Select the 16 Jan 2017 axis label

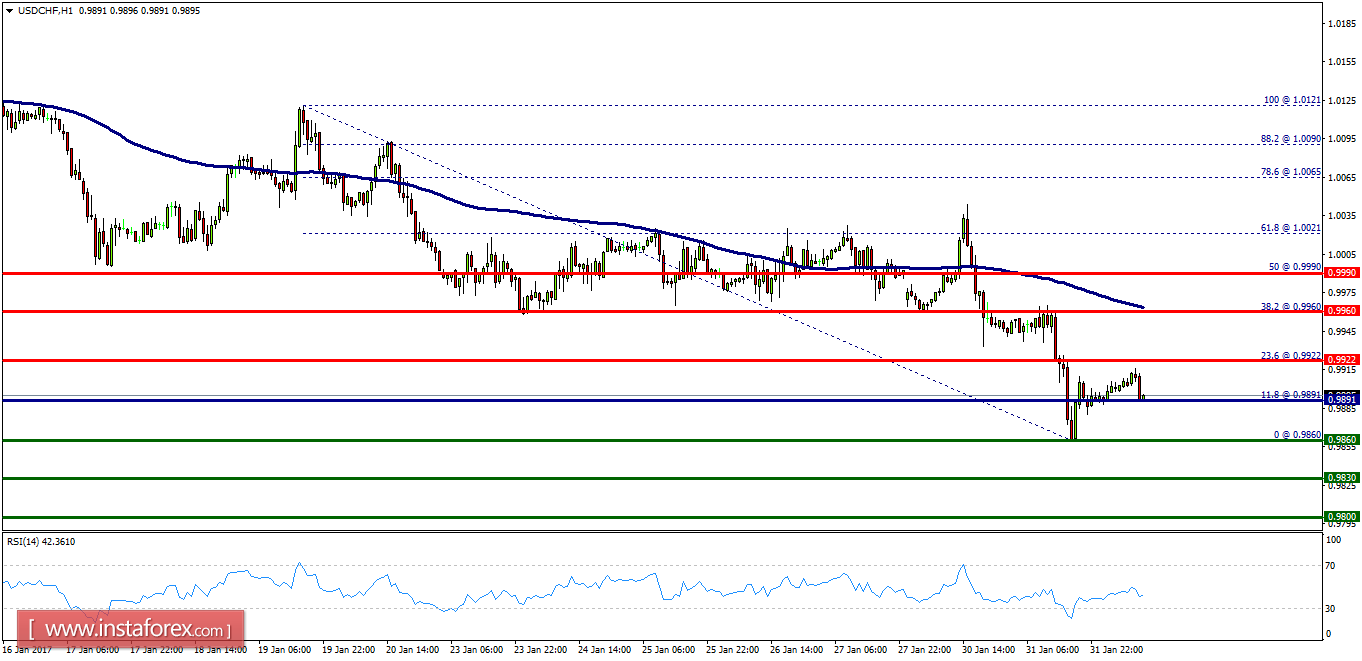pyautogui.click(x=27, y=648)
